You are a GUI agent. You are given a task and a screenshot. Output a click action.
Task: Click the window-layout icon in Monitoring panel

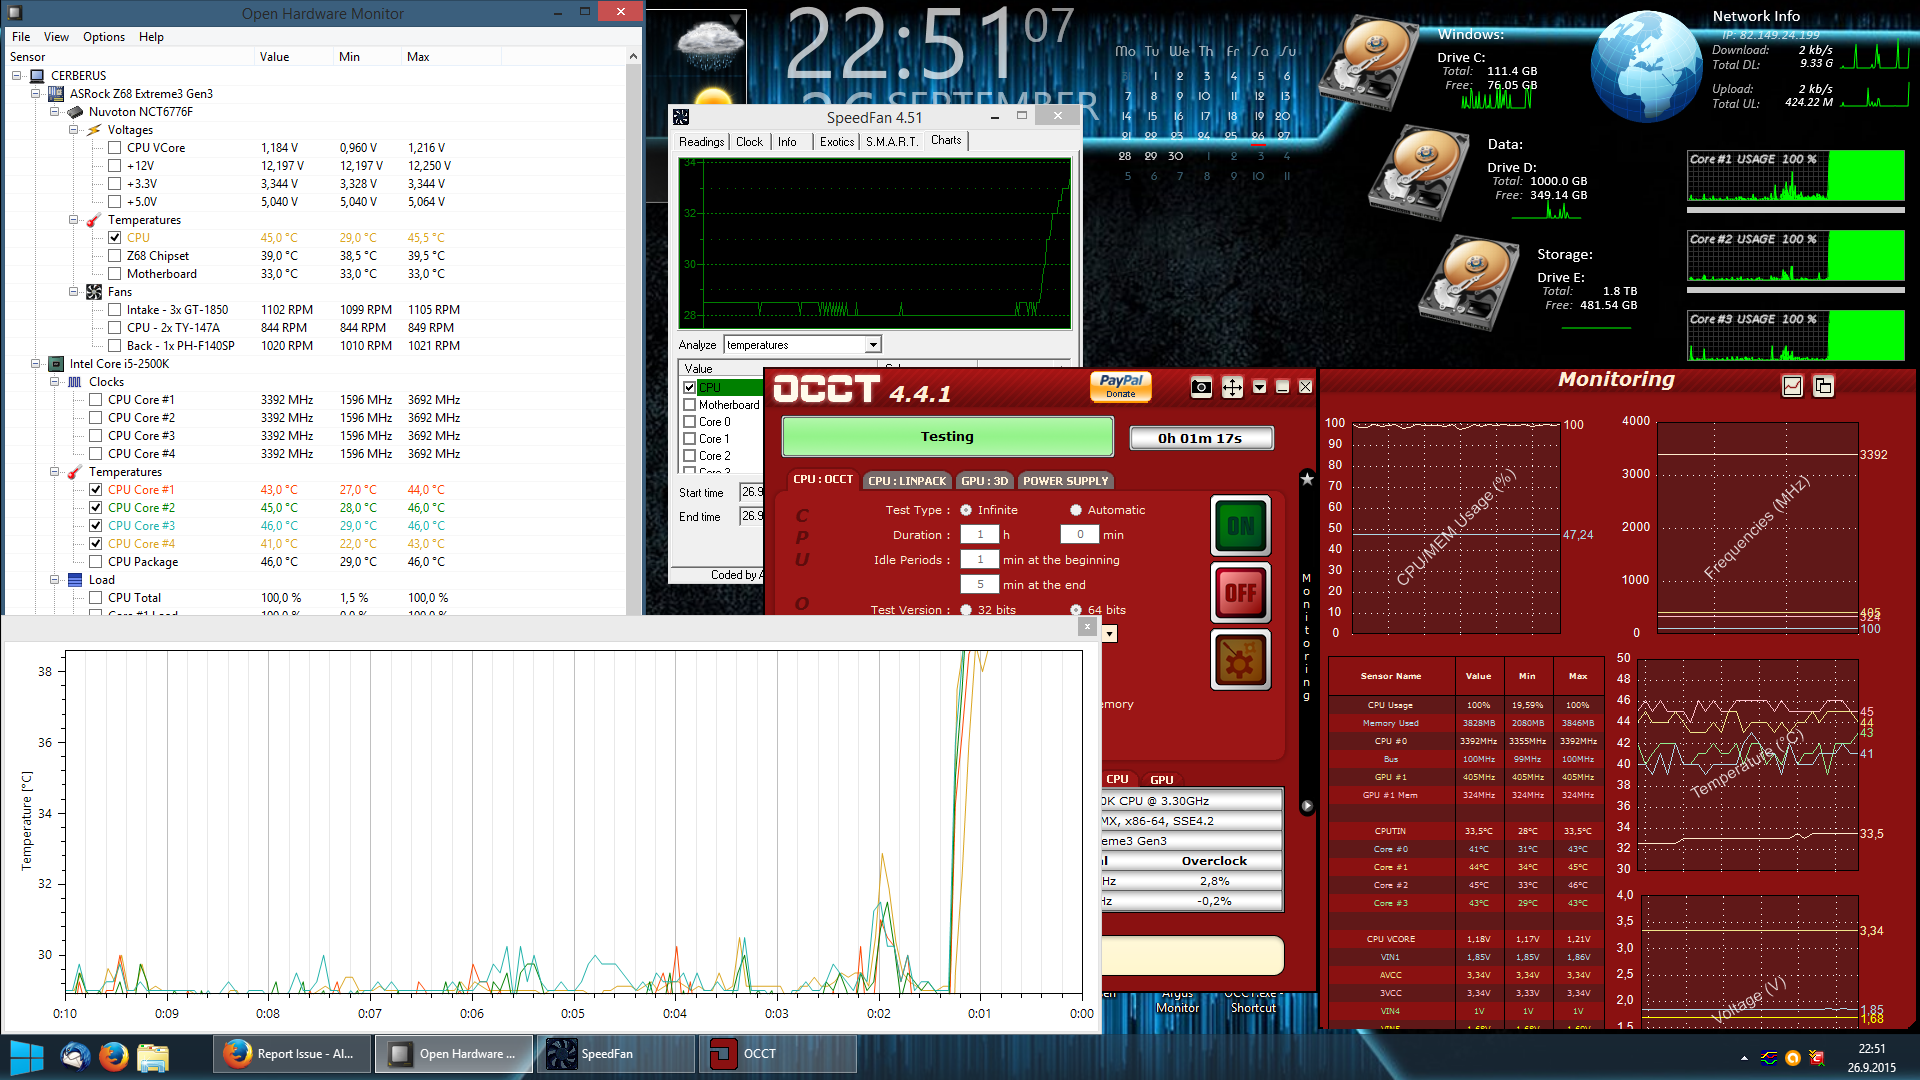[x=1823, y=386]
